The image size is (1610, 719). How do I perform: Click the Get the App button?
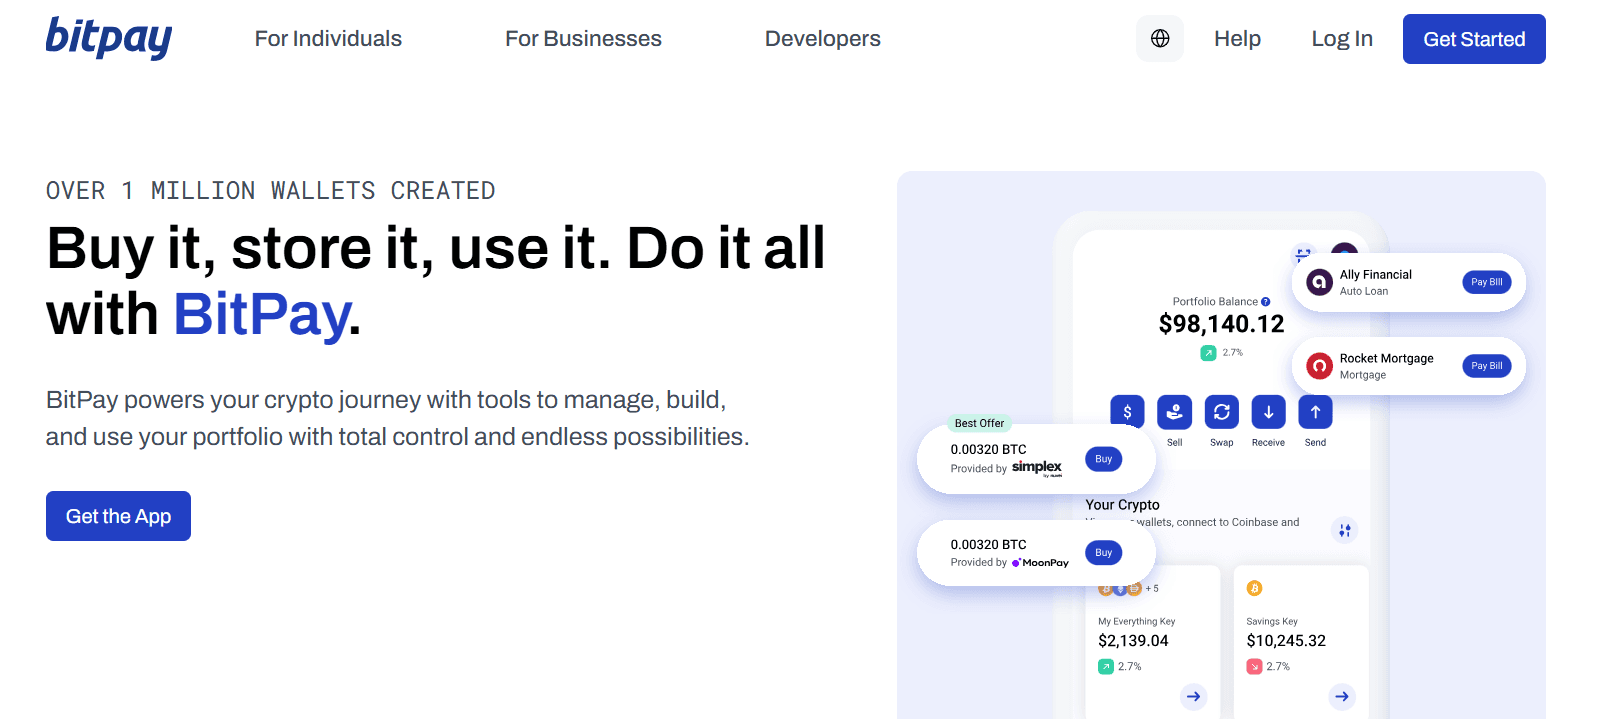click(x=118, y=516)
